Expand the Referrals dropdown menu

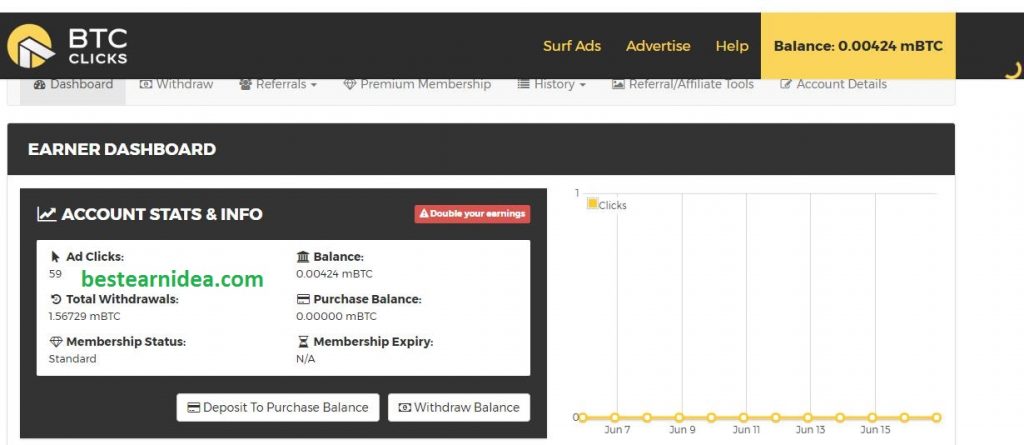tap(278, 85)
